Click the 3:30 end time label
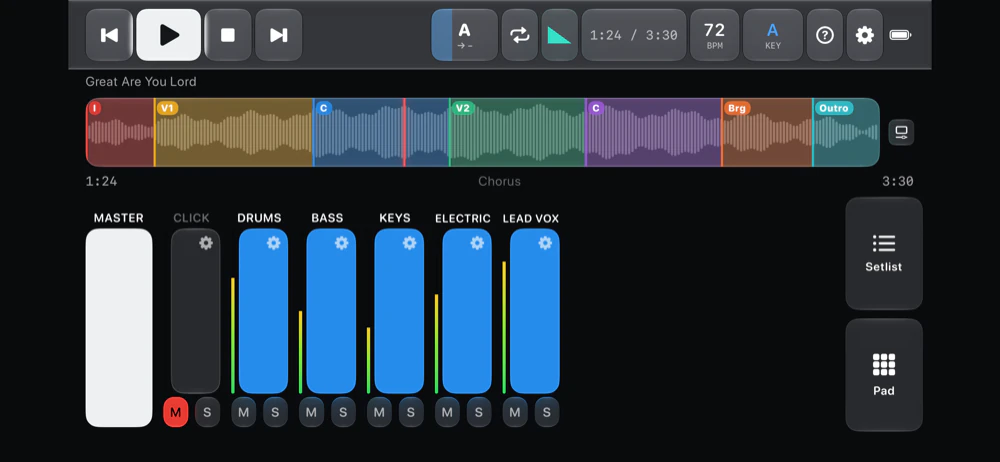This screenshot has height=462, width=1000. (898, 181)
